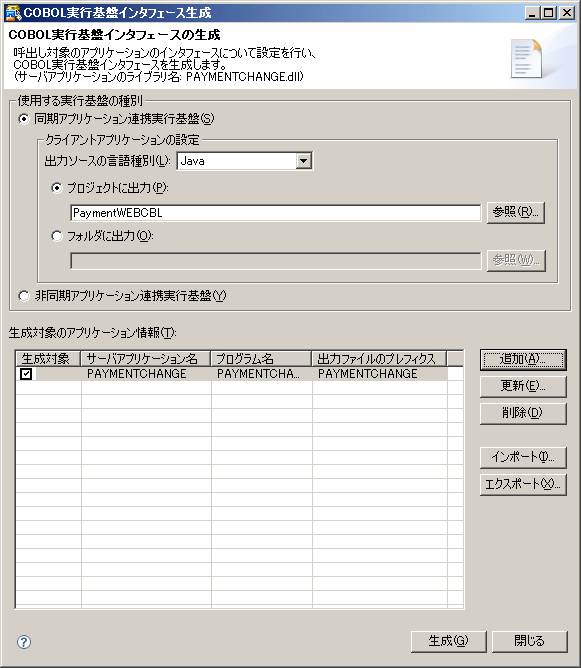Toggle 生成対象 checkbox for PAYMENTCHANGE row
Viewport: 581px width, 668px height.
(x=26, y=374)
